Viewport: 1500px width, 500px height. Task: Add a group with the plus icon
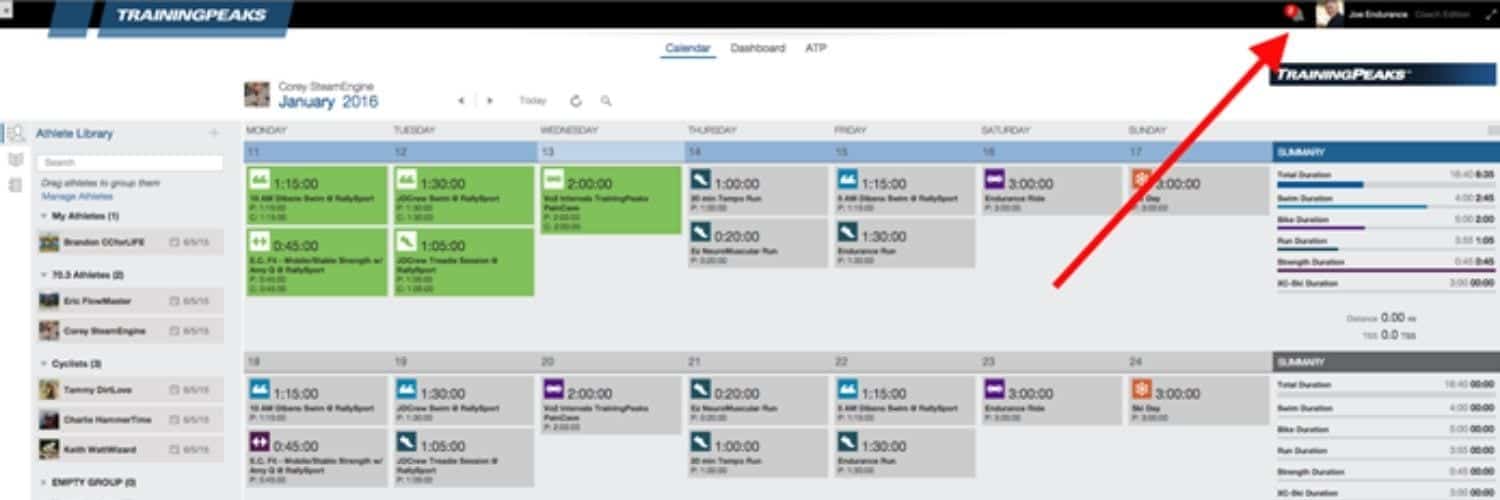(213, 133)
